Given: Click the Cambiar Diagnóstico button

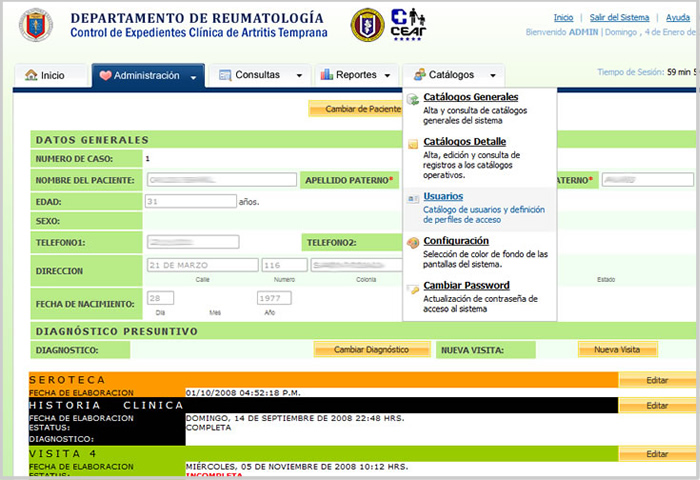Looking at the screenshot, I should click(372, 350).
